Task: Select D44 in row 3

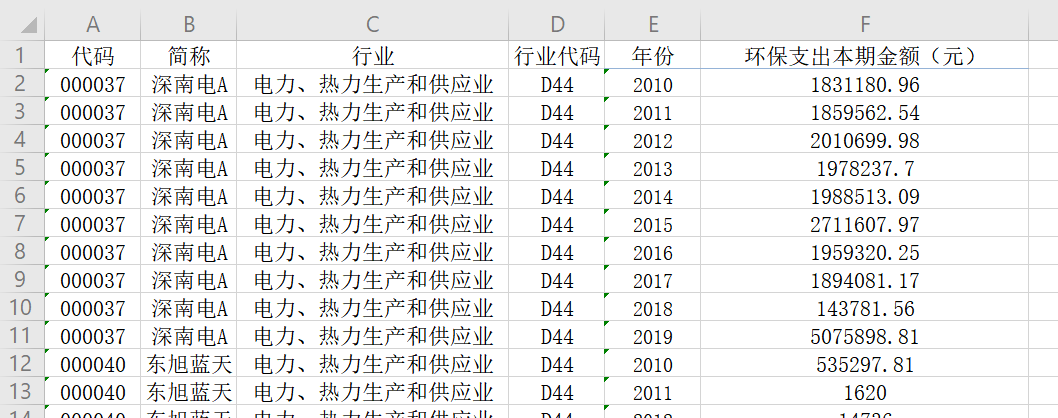Action: (x=557, y=112)
